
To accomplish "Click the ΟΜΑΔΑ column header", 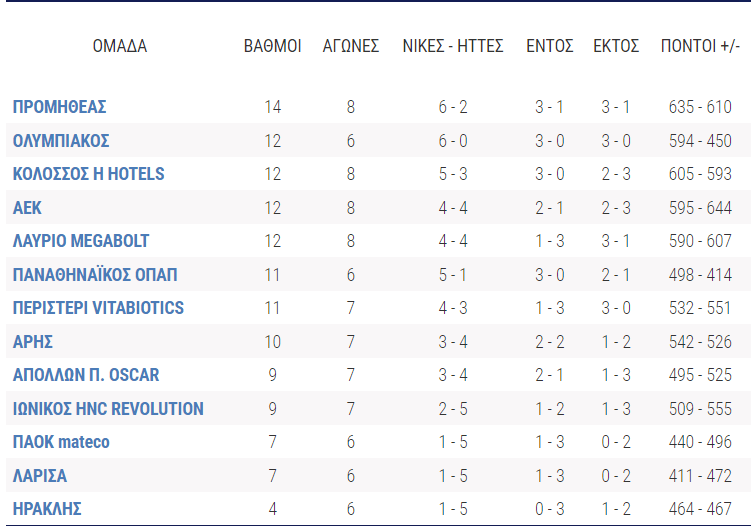I will click(120, 46).
